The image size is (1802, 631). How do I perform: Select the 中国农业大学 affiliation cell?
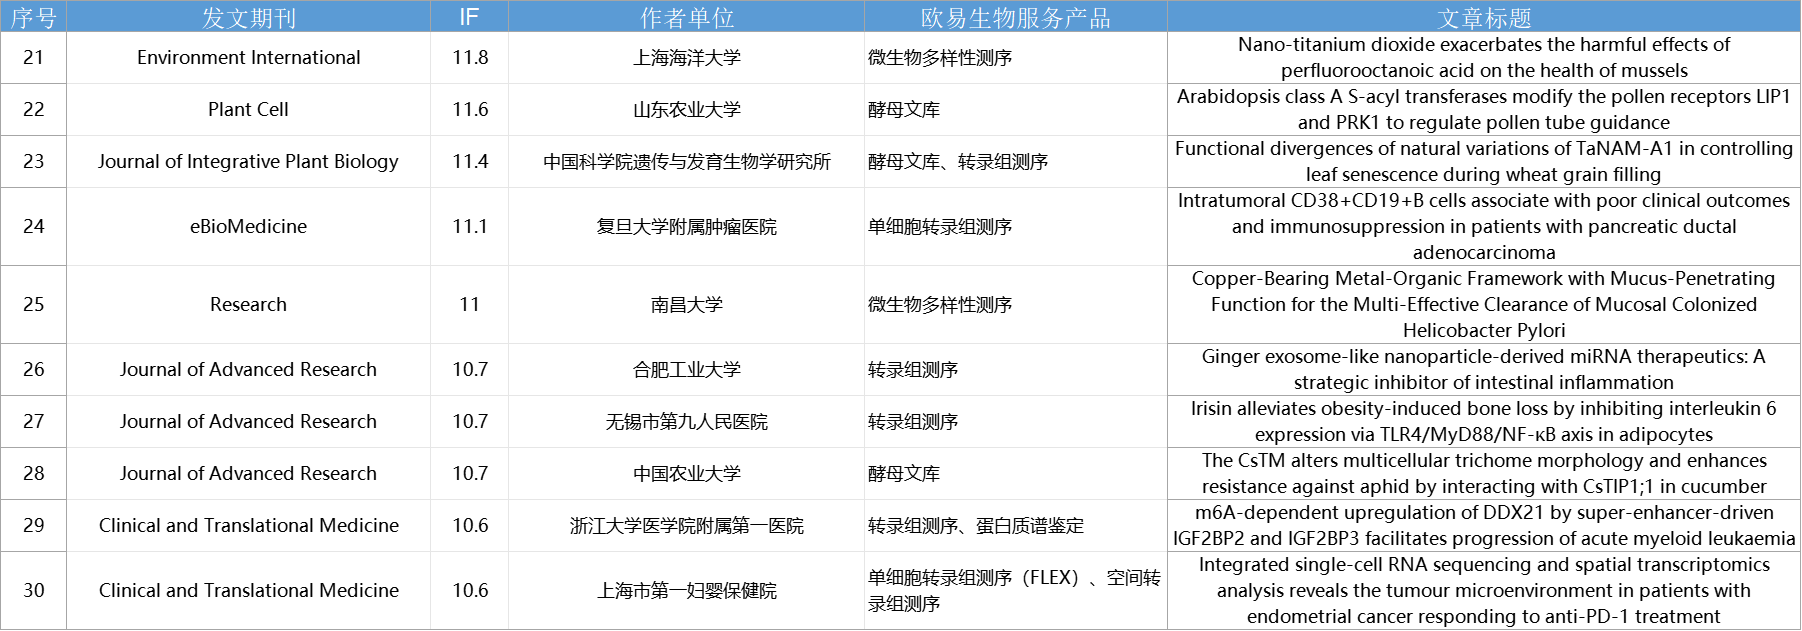[686, 474]
